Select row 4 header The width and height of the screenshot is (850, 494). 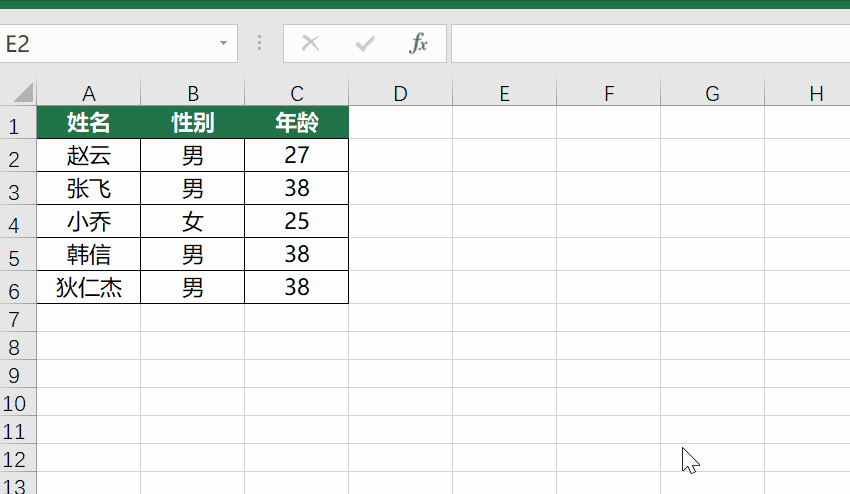[18, 222]
